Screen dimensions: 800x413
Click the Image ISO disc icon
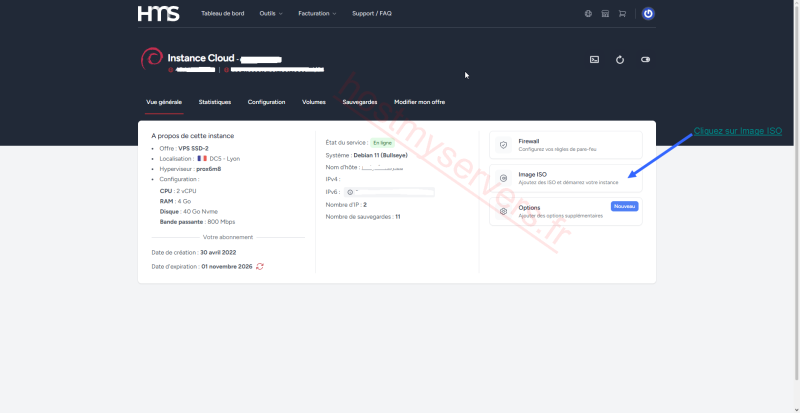[504, 178]
